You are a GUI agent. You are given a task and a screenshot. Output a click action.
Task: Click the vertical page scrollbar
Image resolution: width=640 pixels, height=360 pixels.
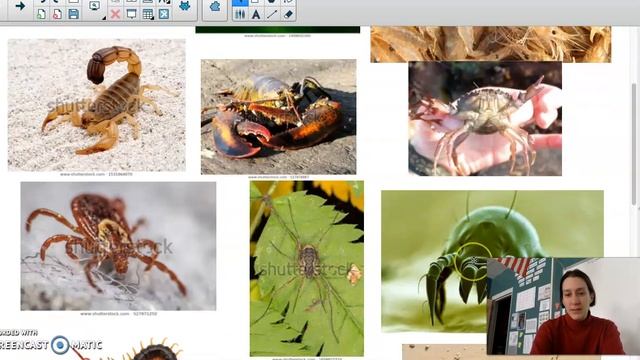coord(635,144)
